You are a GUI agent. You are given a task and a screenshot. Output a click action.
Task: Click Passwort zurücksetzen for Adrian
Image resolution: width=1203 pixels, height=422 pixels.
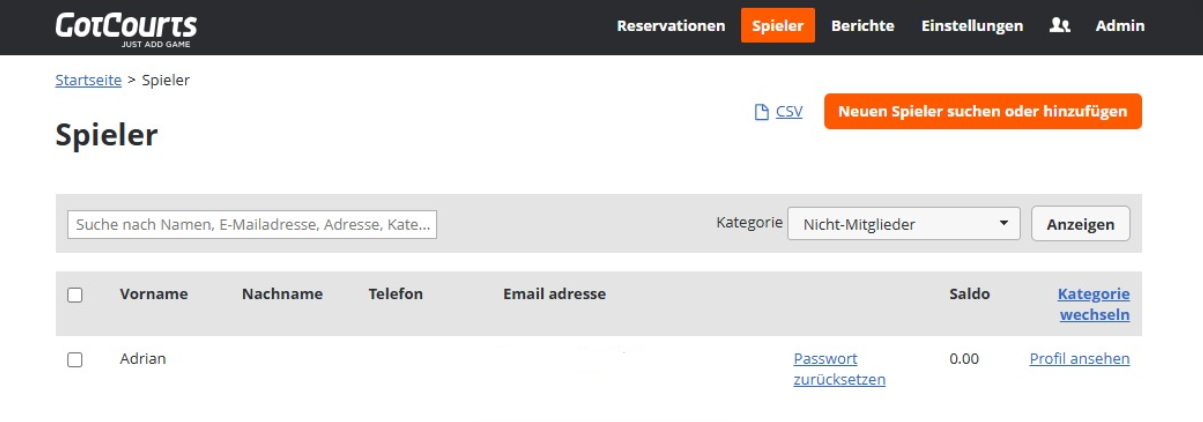click(x=839, y=369)
